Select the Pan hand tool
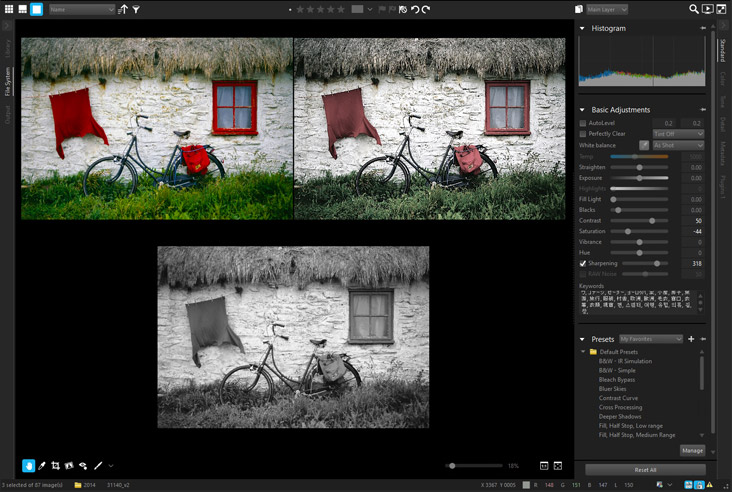Image resolution: width=732 pixels, height=492 pixels. coord(28,466)
